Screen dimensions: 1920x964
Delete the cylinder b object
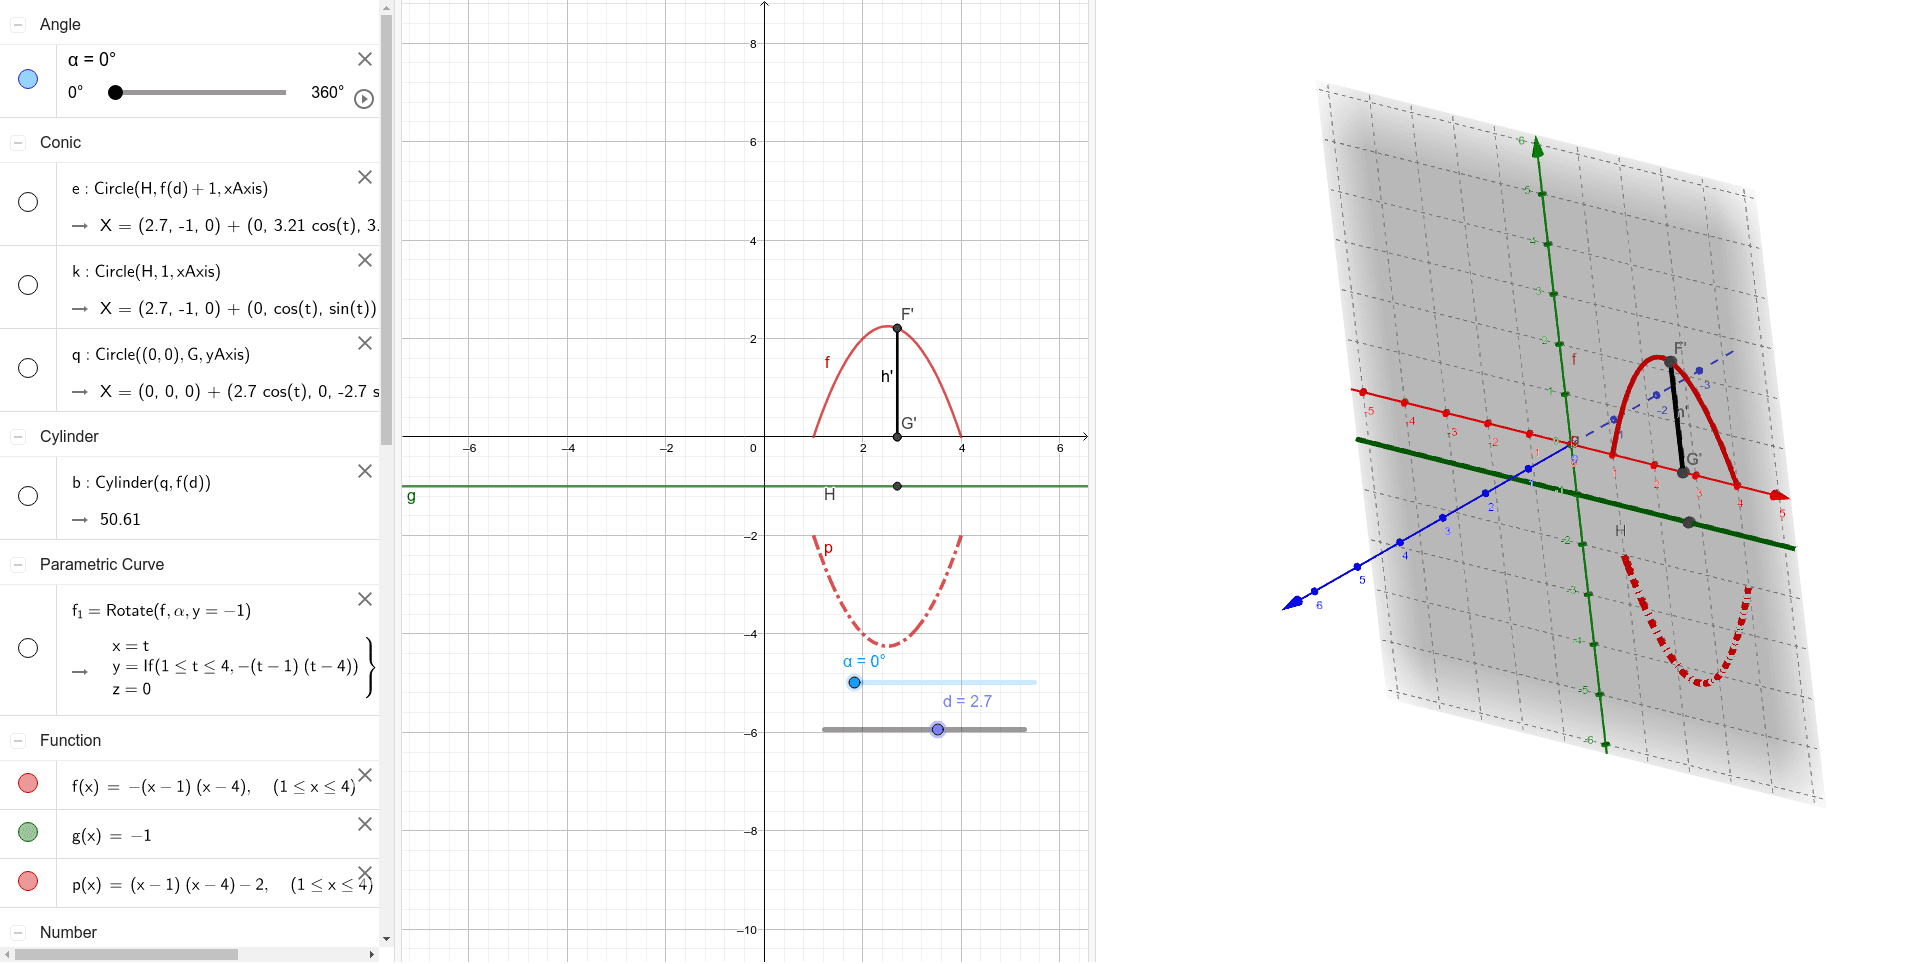click(364, 471)
